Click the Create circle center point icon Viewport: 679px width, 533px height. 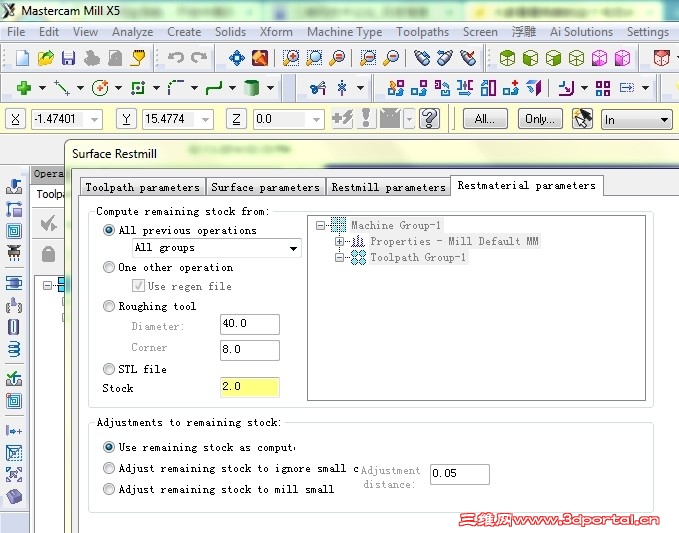(x=100, y=88)
